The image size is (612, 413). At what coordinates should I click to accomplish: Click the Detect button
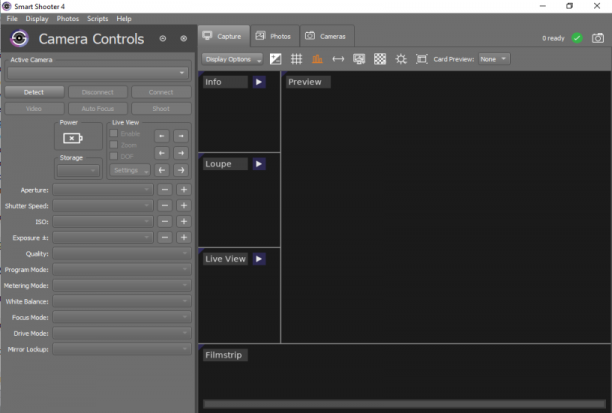pyautogui.click(x=34, y=92)
